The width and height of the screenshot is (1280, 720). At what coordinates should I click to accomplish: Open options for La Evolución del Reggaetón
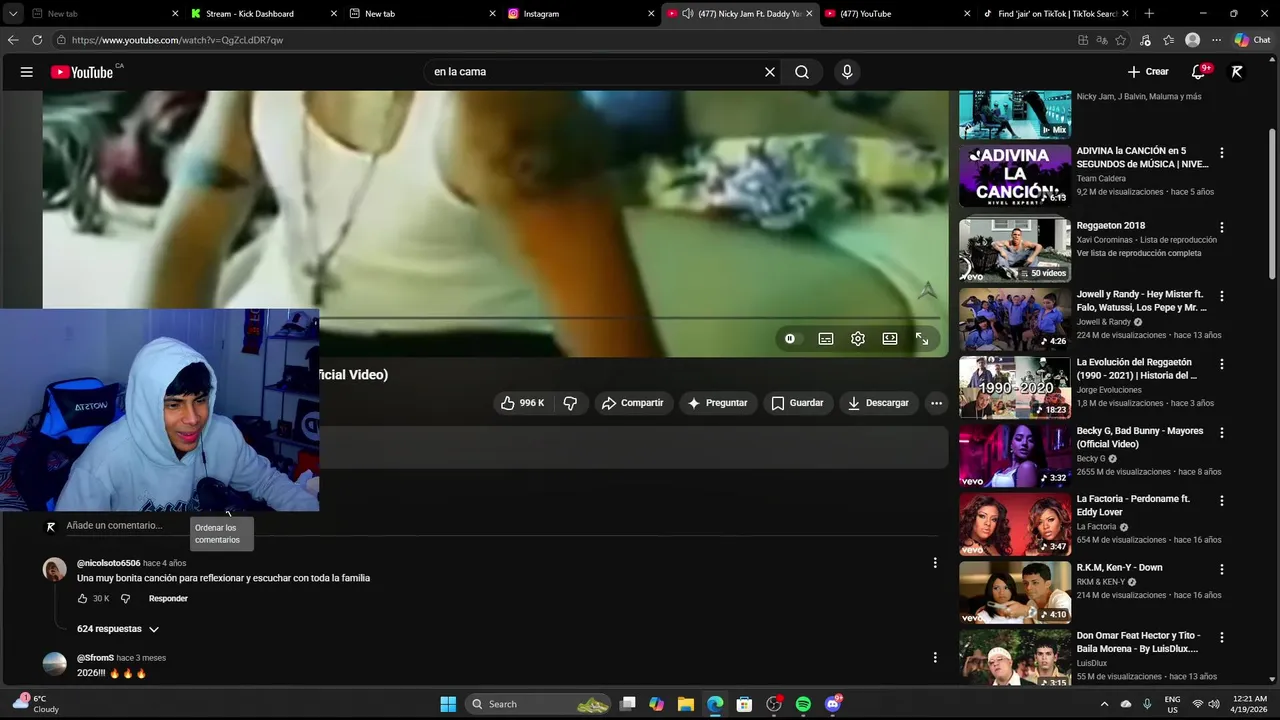click(1221, 365)
